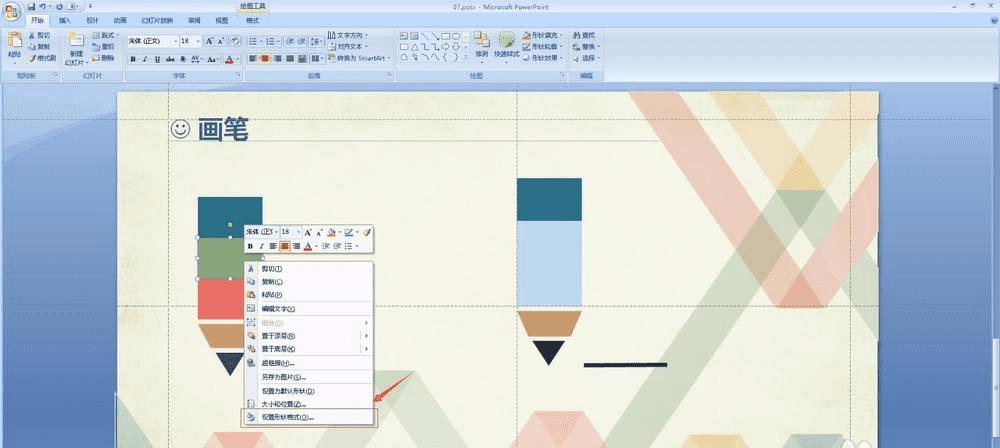Open the ribbon font size dropdown
This screenshot has width=1000, height=448.
(x=198, y=41)
